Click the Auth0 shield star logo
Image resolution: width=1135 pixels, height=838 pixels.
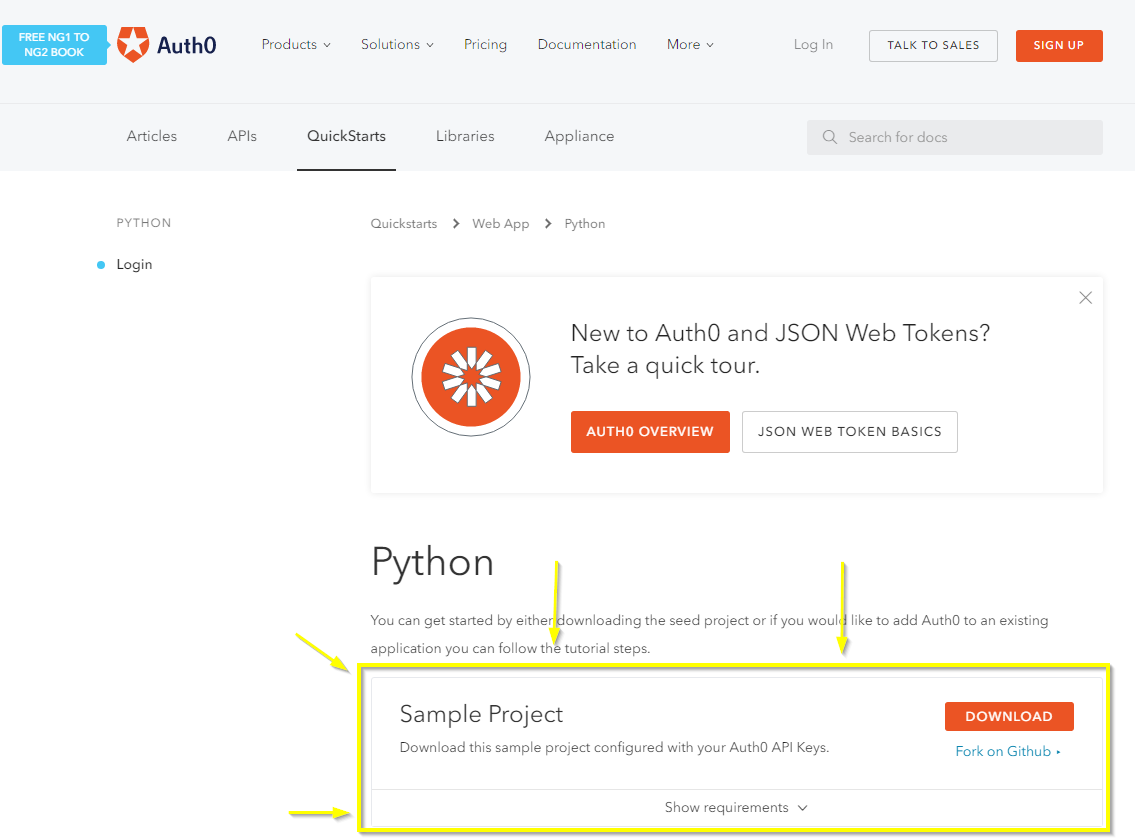pyautogui.click(x=133, y=44)
